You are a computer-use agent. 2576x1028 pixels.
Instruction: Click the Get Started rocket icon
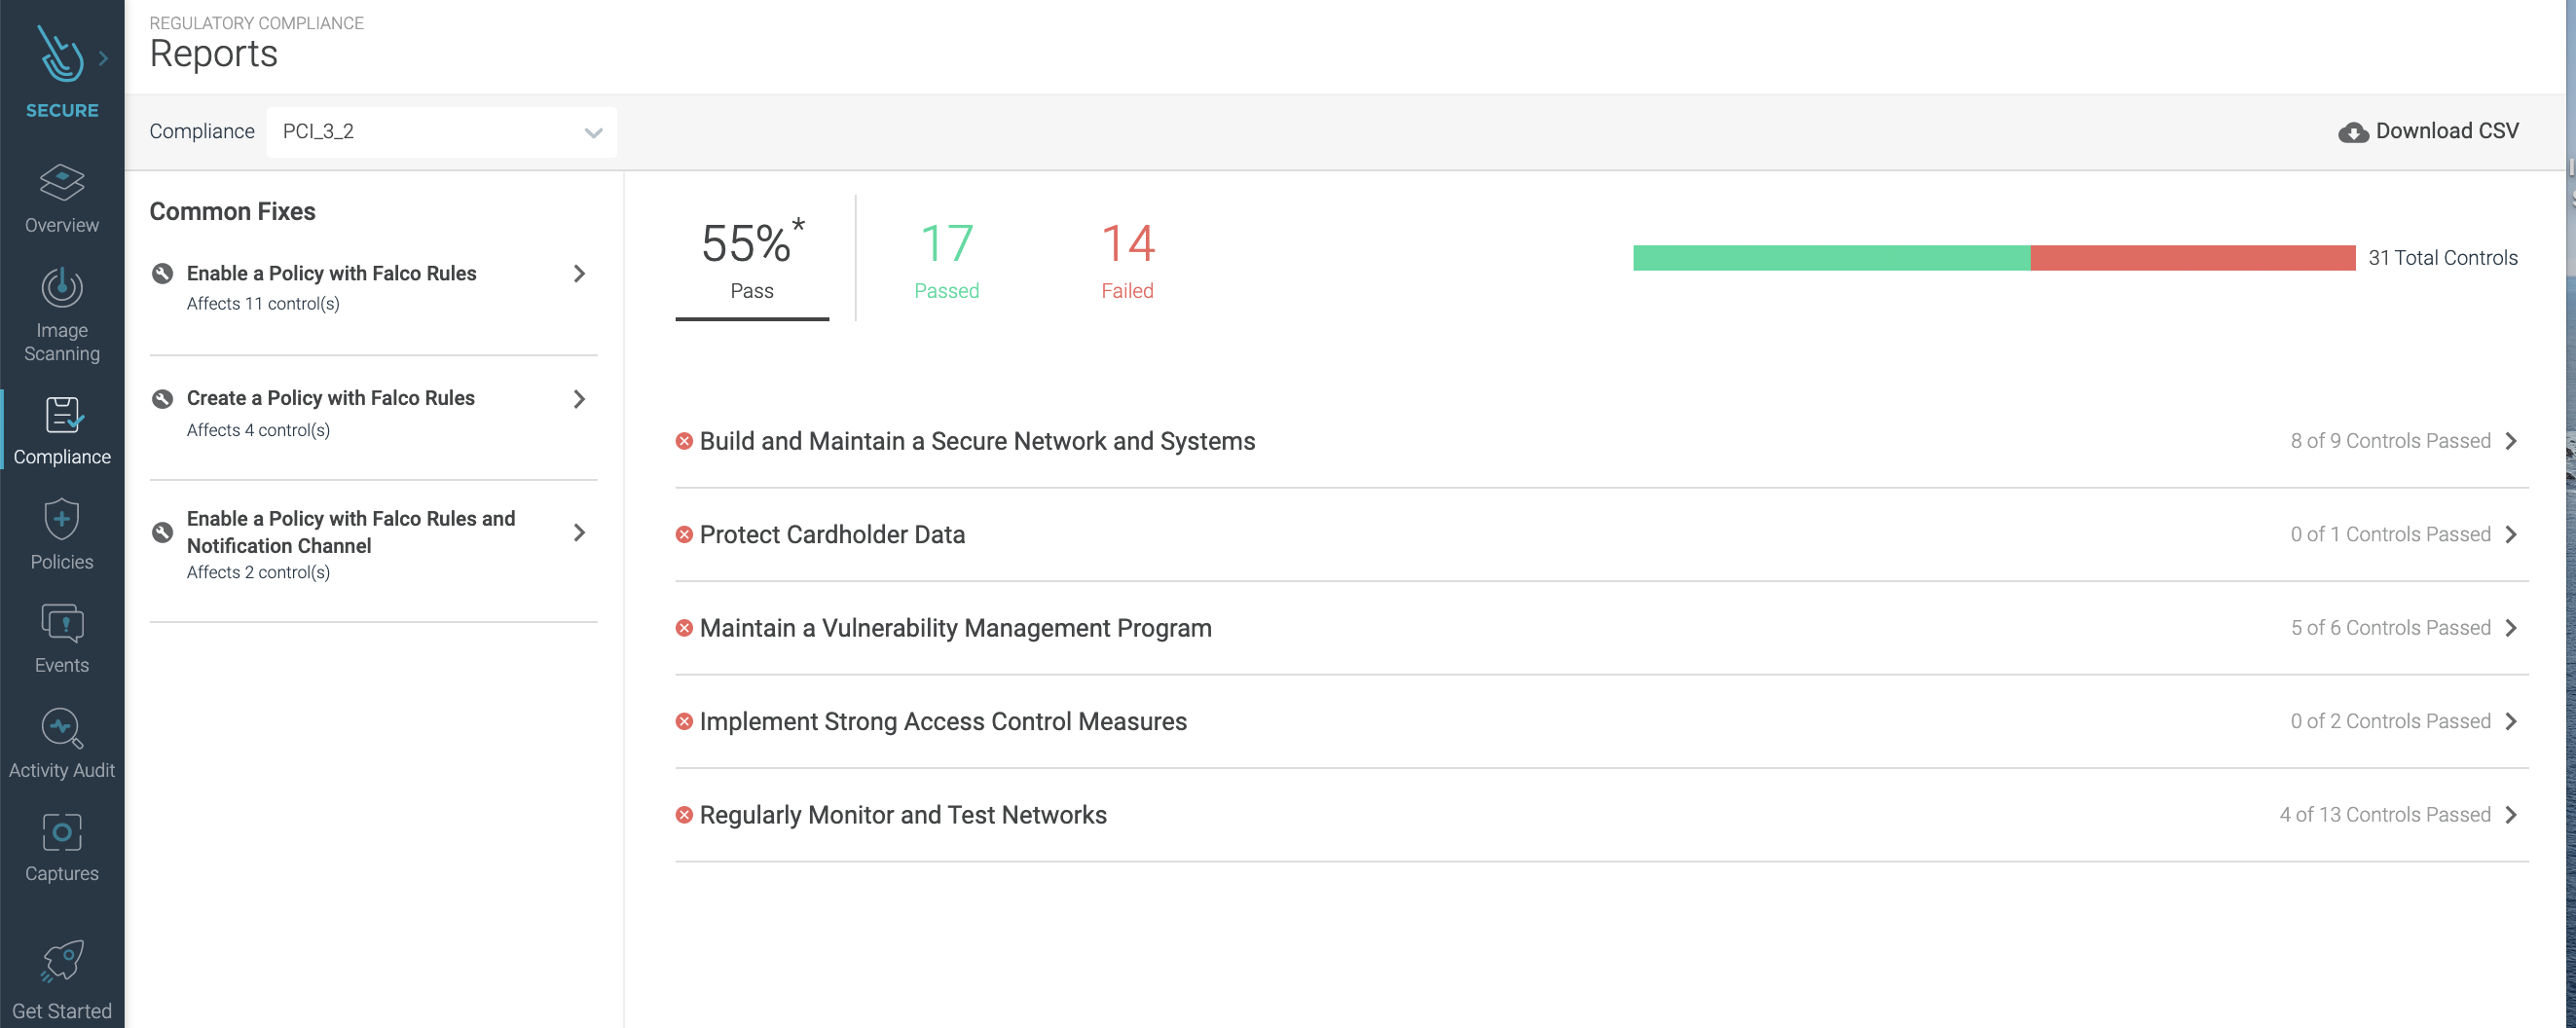click(x=62, y=961)
